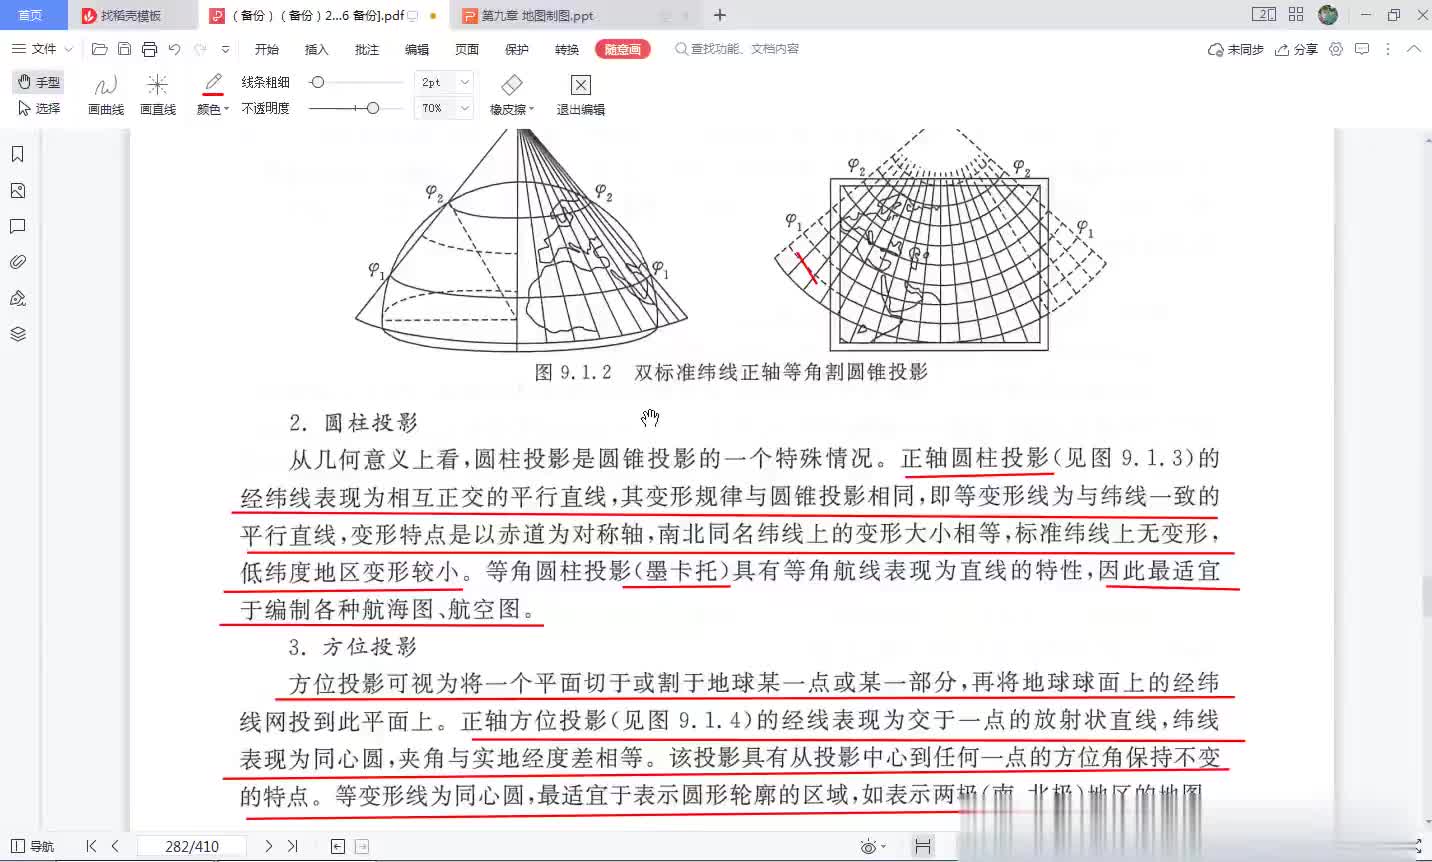This screenshot has width=1432, height=862.
Task: Click the exit editing icon (退出编辑)
Action: click(580, 93)
